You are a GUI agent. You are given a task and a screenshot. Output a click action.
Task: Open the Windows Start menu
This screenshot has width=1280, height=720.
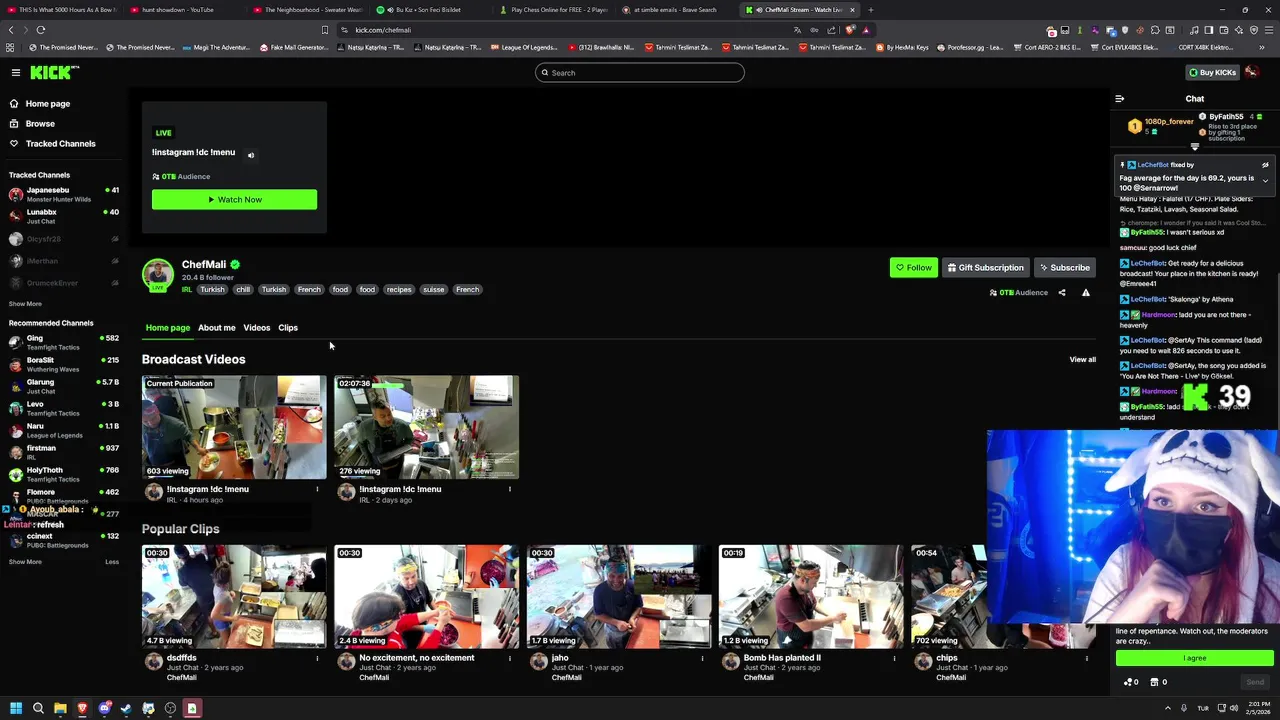(x=16, y=709)
